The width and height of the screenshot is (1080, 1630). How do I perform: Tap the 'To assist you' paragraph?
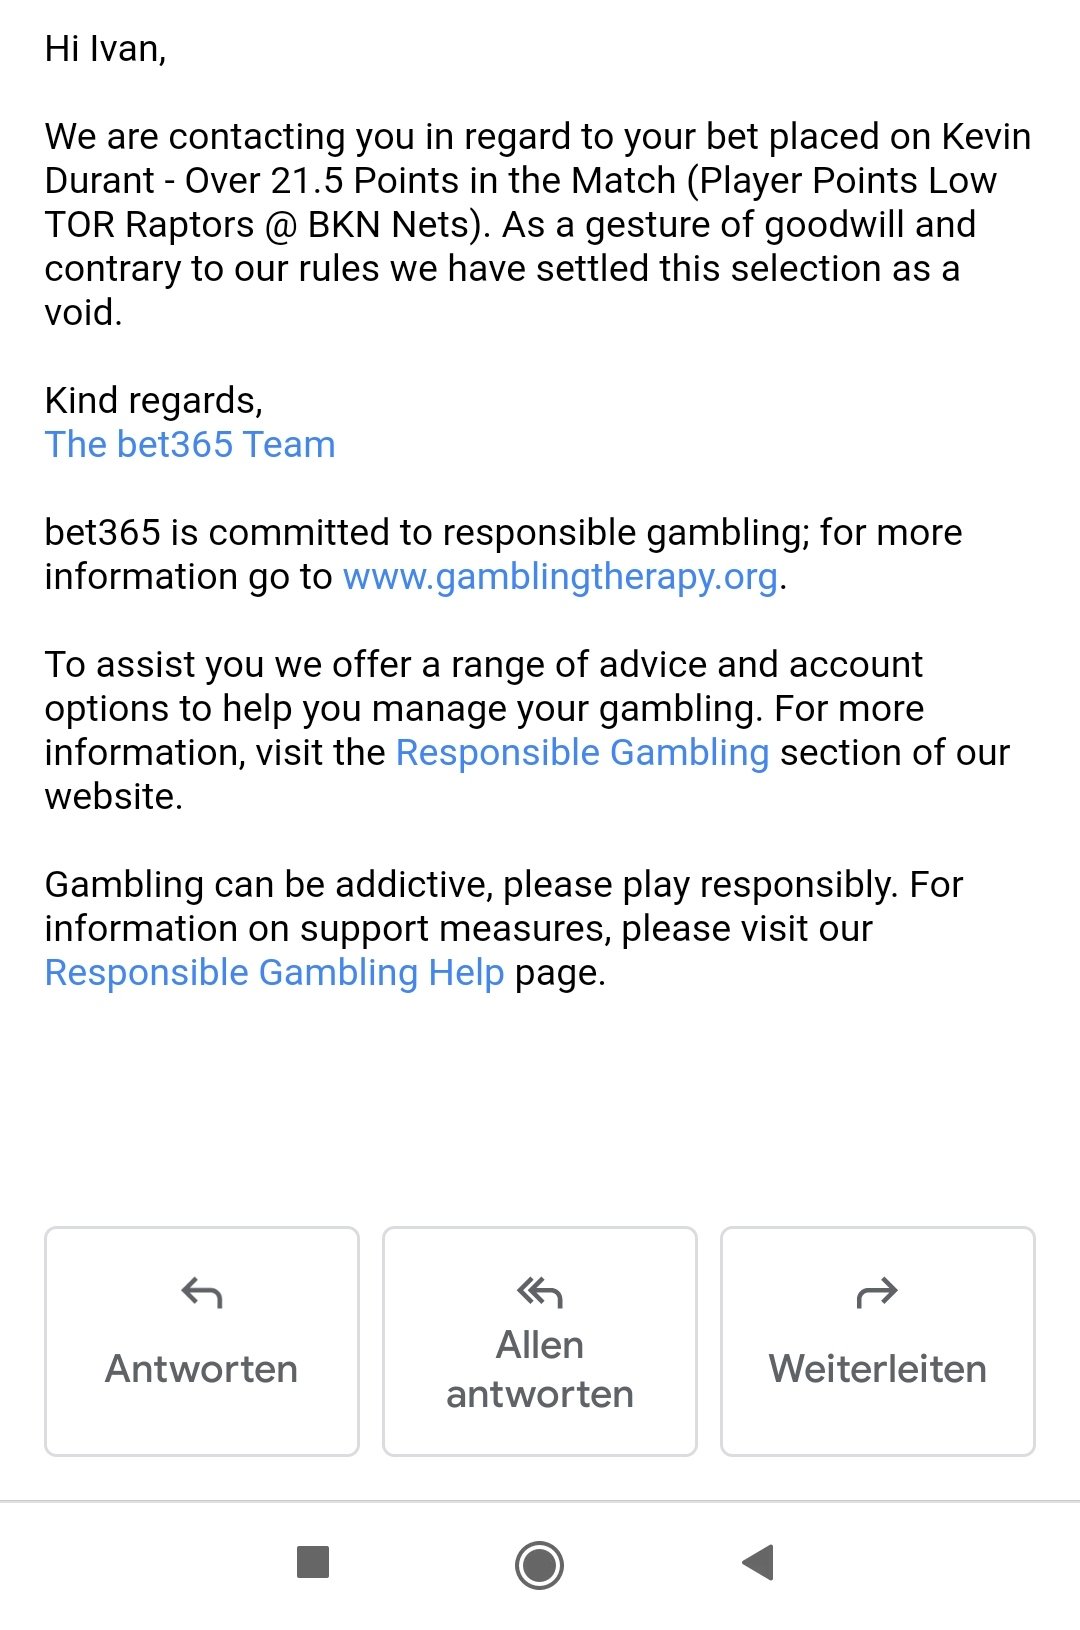tap(527, 730)
